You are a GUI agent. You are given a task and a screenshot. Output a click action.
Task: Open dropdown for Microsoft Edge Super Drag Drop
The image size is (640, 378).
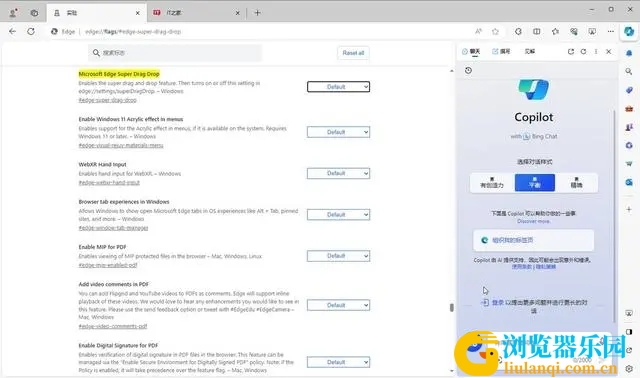[338, 87]
